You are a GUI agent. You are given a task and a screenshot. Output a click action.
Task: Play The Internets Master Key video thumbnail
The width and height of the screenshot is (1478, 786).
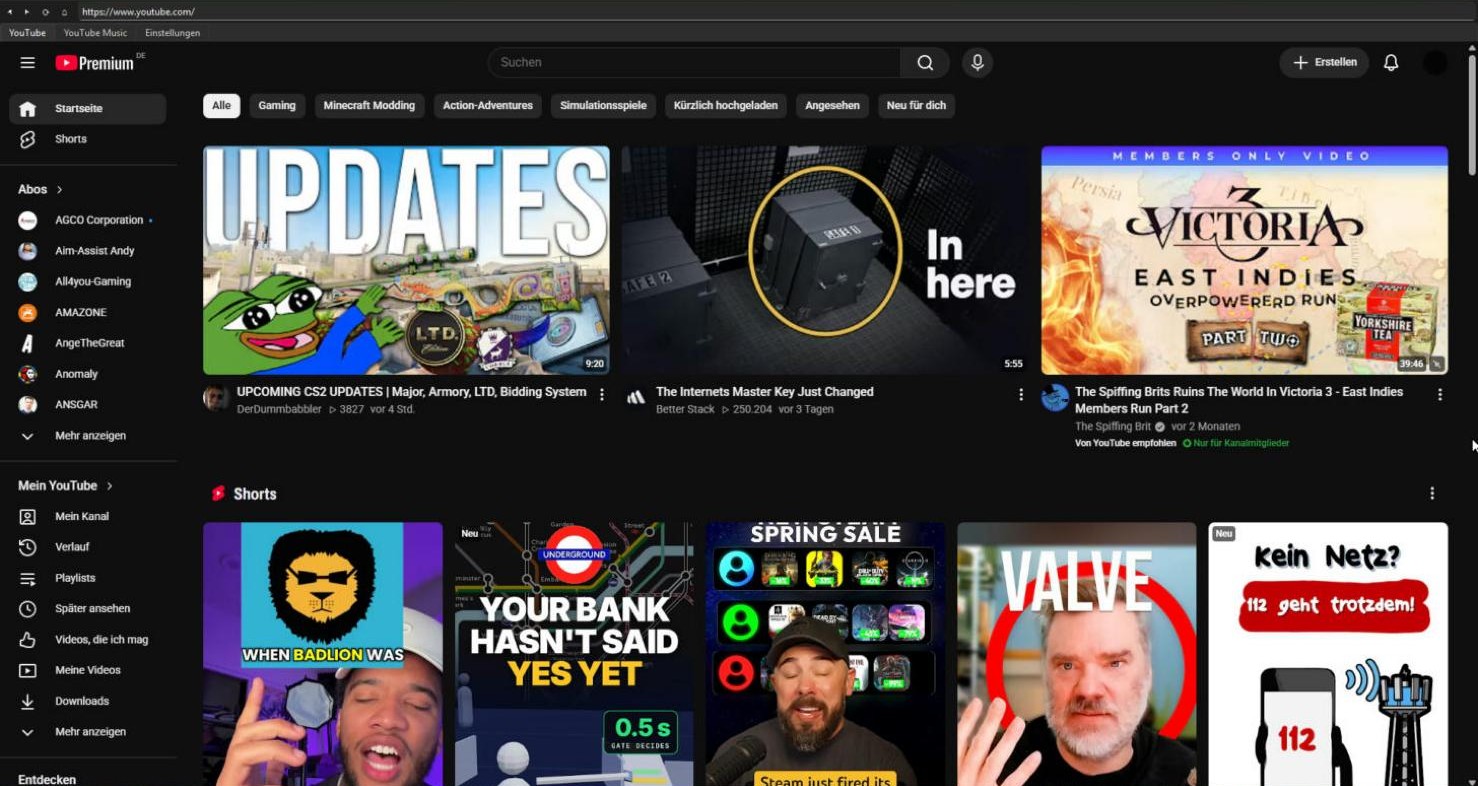825,260
